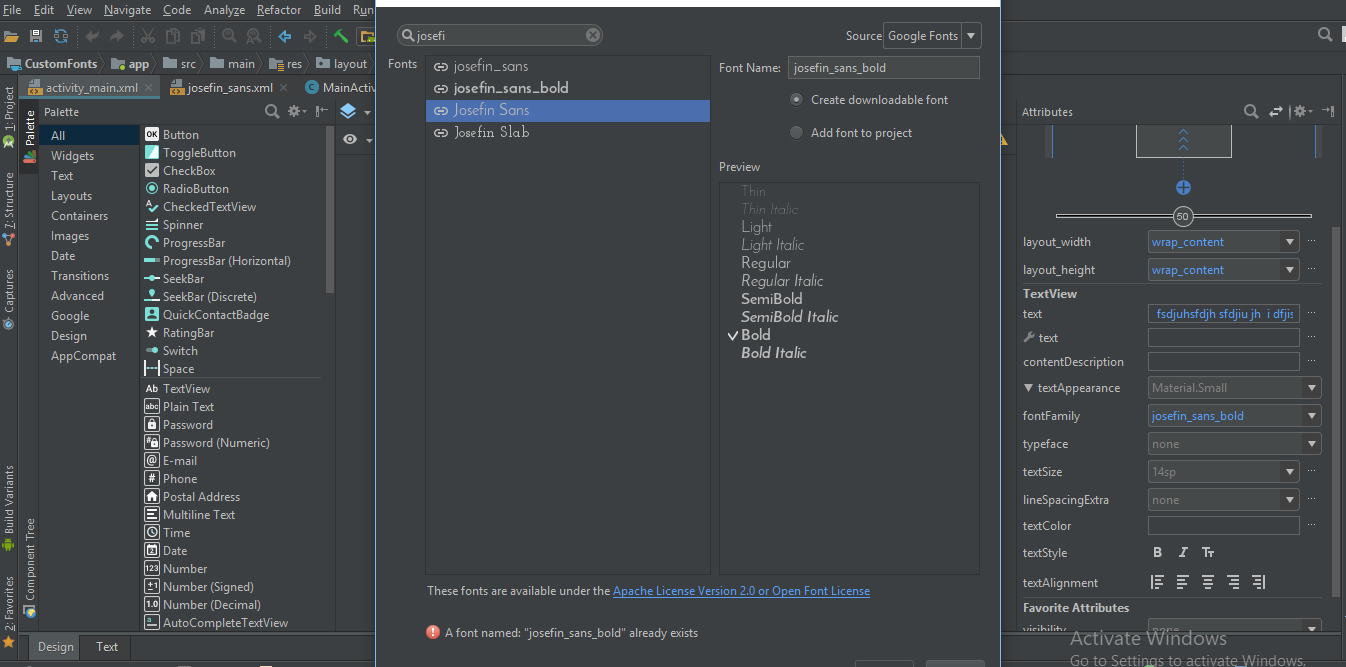Viewport: 1346px width, 667px height.
Task: Click the hide Attributes panel icon
Action: [x=1328, y=111]
